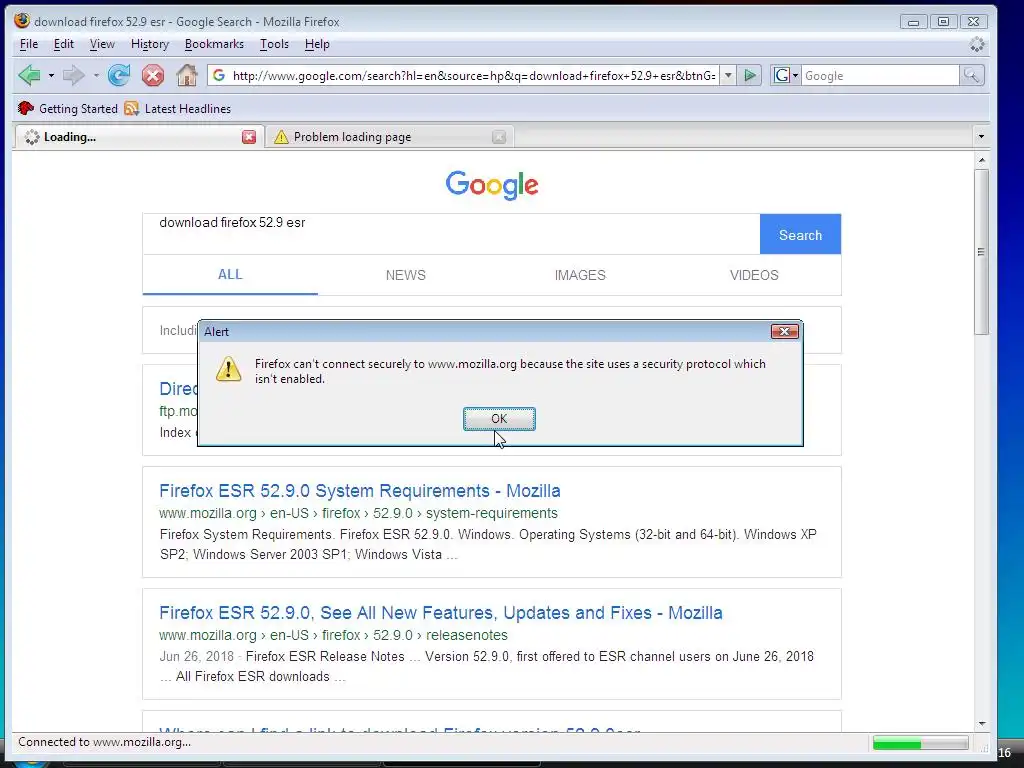Open the History menu
1024x768 pixels.
coord(150,44)
